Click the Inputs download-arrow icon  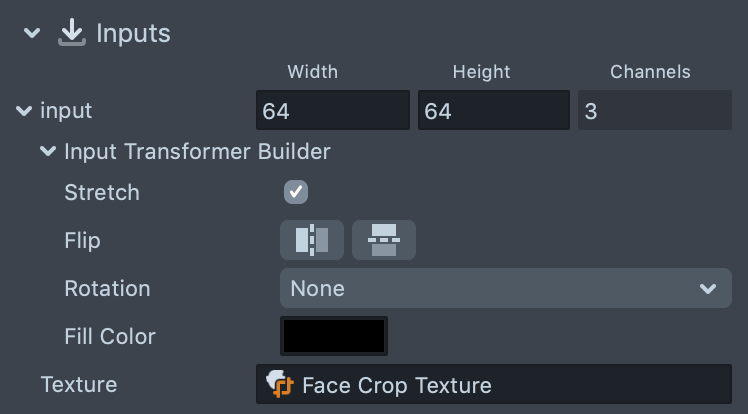point(70,33)
